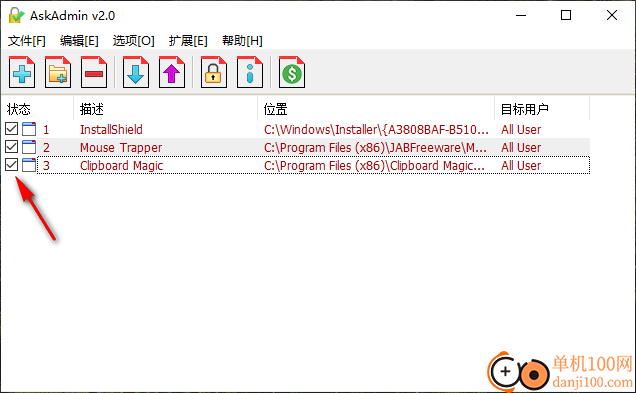Viewport: 636px width, 393px height.
Task: Sort by the 目标用户 column header
Action: click(542, 109)
